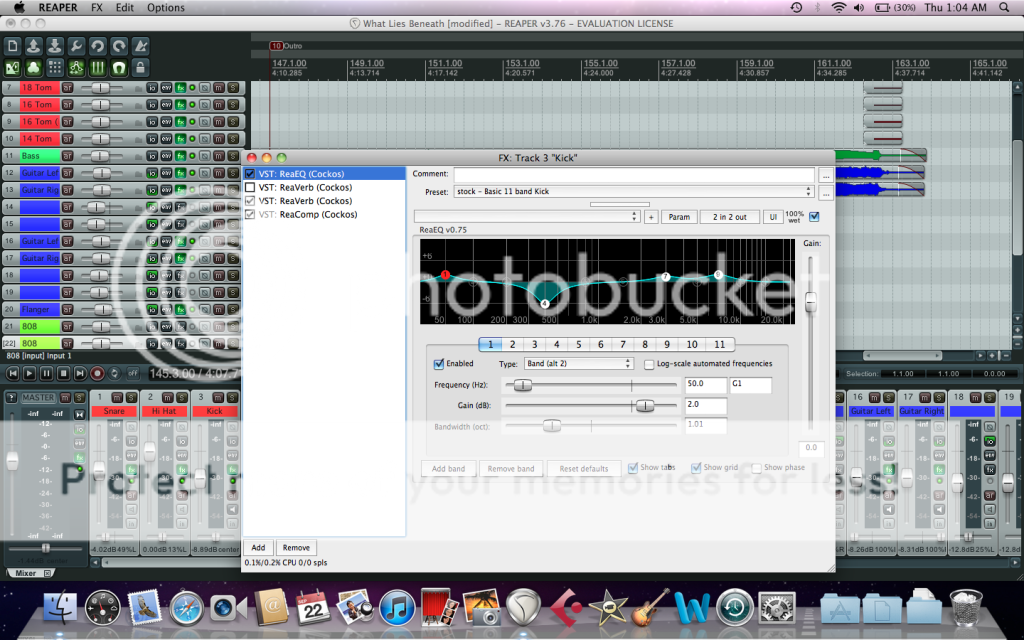Mute the Bass track
Image resolution: width=1024 pixels, height=640 pixels.
219,156
